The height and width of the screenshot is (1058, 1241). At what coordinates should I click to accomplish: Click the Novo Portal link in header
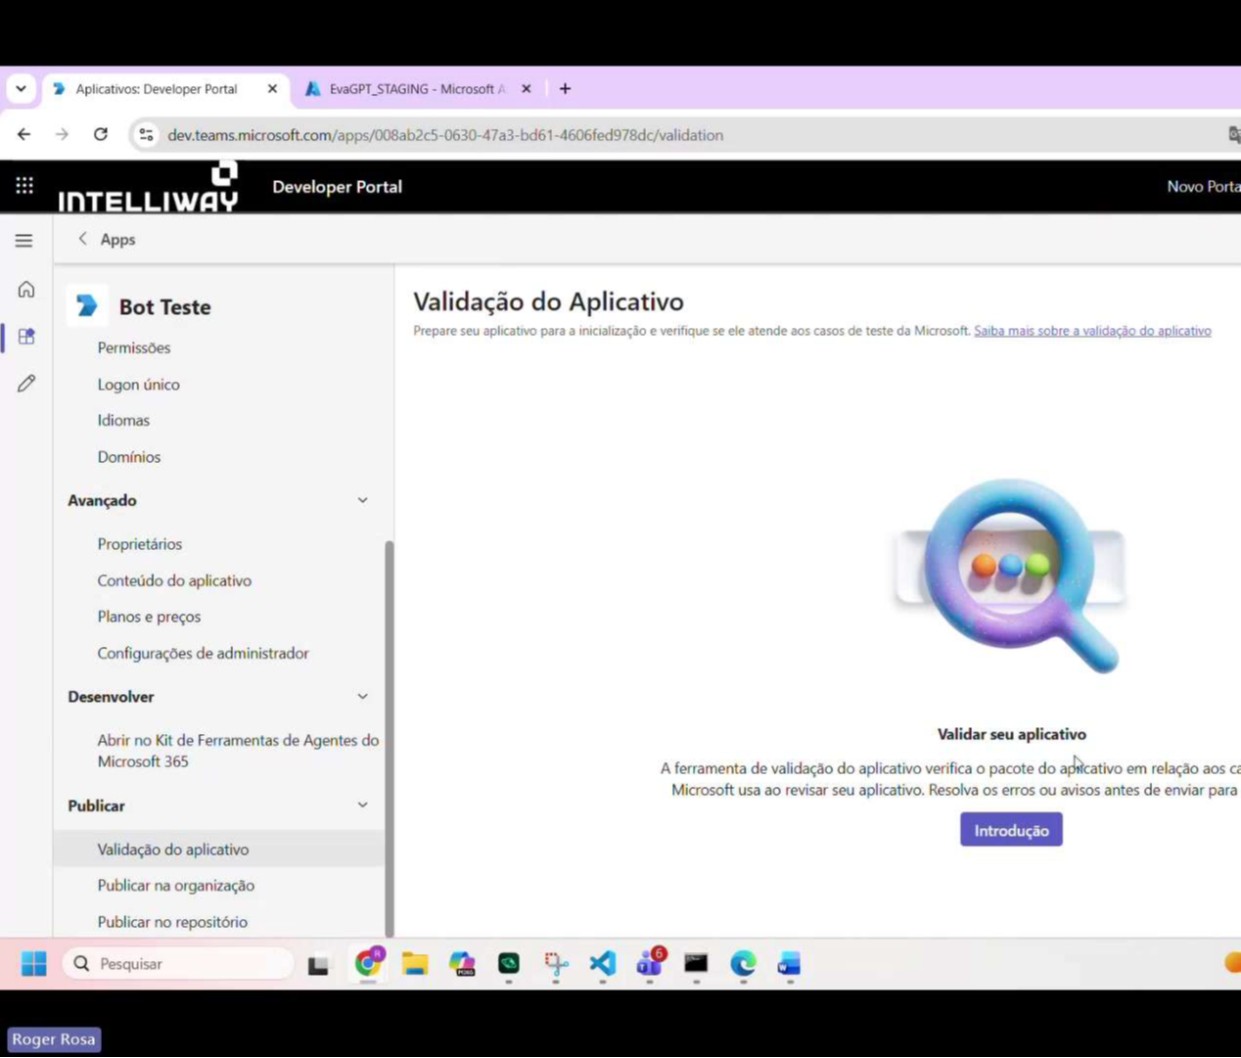1204,187
